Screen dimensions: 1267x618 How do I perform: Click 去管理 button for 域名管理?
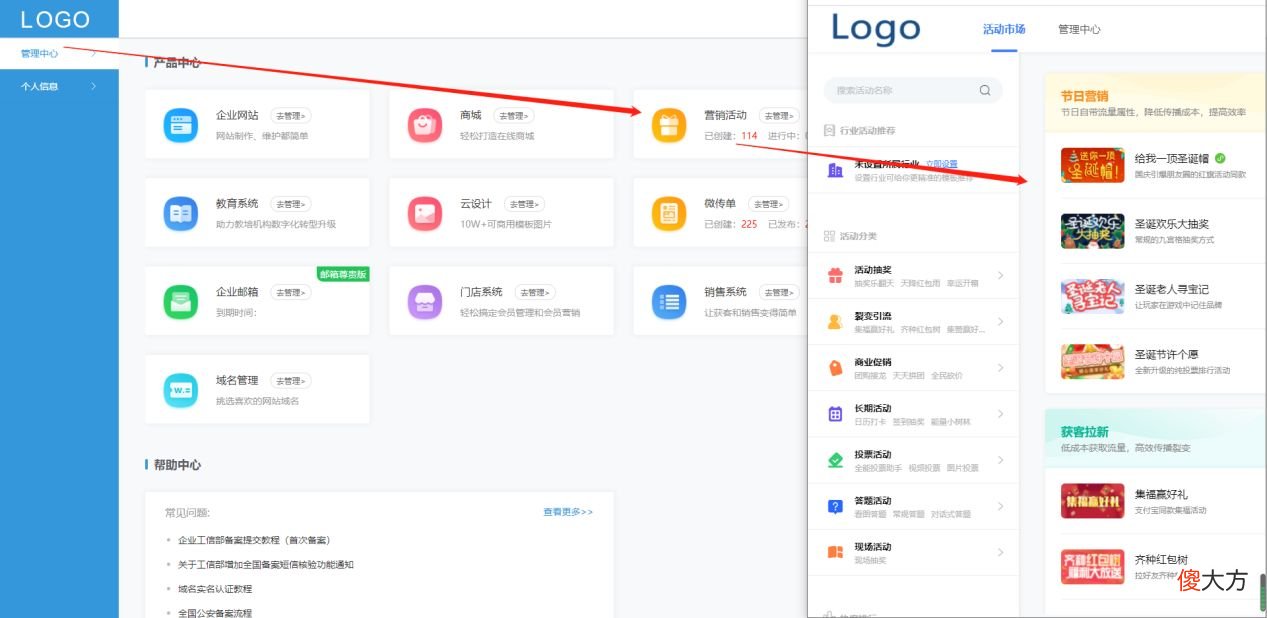tap(291, 381)
